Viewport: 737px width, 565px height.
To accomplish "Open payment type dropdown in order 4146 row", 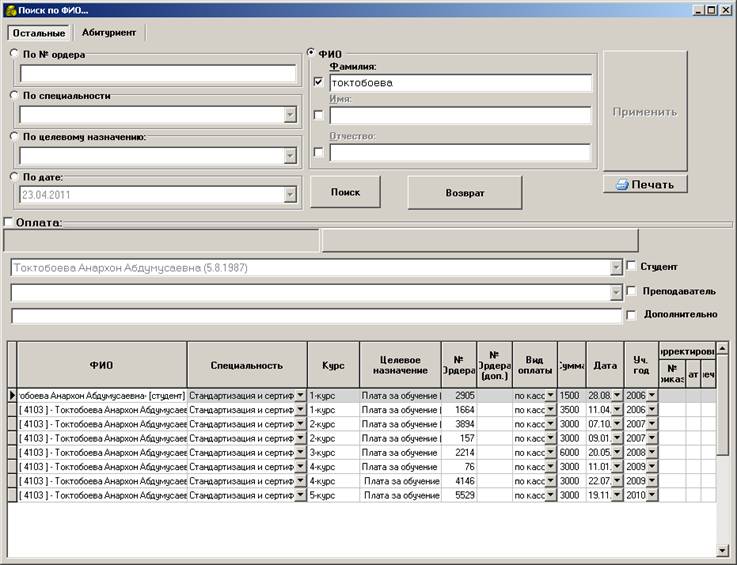I will (550, 481).
